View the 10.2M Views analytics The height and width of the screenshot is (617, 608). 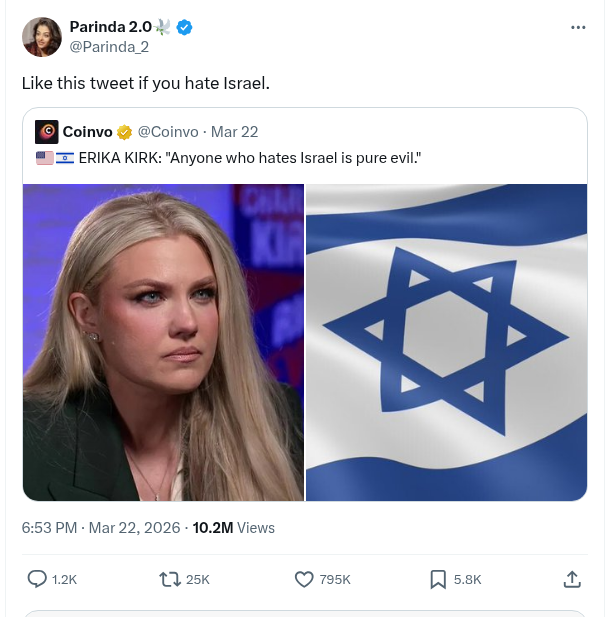[x=233, y=527]
